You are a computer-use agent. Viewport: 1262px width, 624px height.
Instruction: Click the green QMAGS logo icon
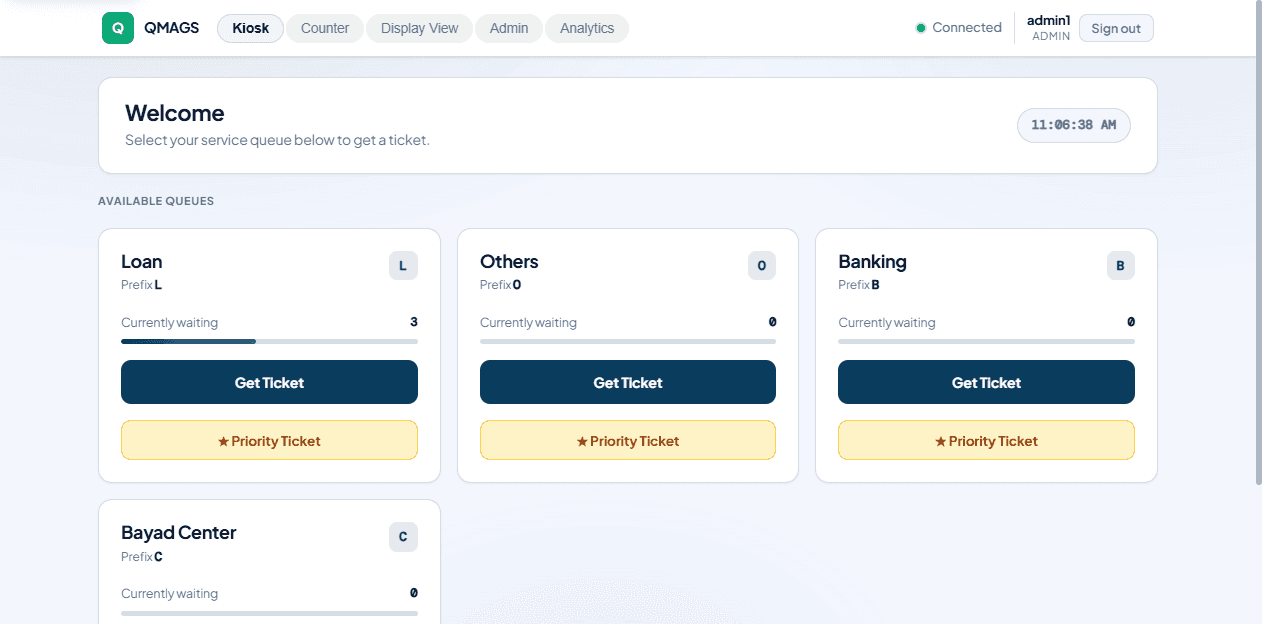coord(118,28)
